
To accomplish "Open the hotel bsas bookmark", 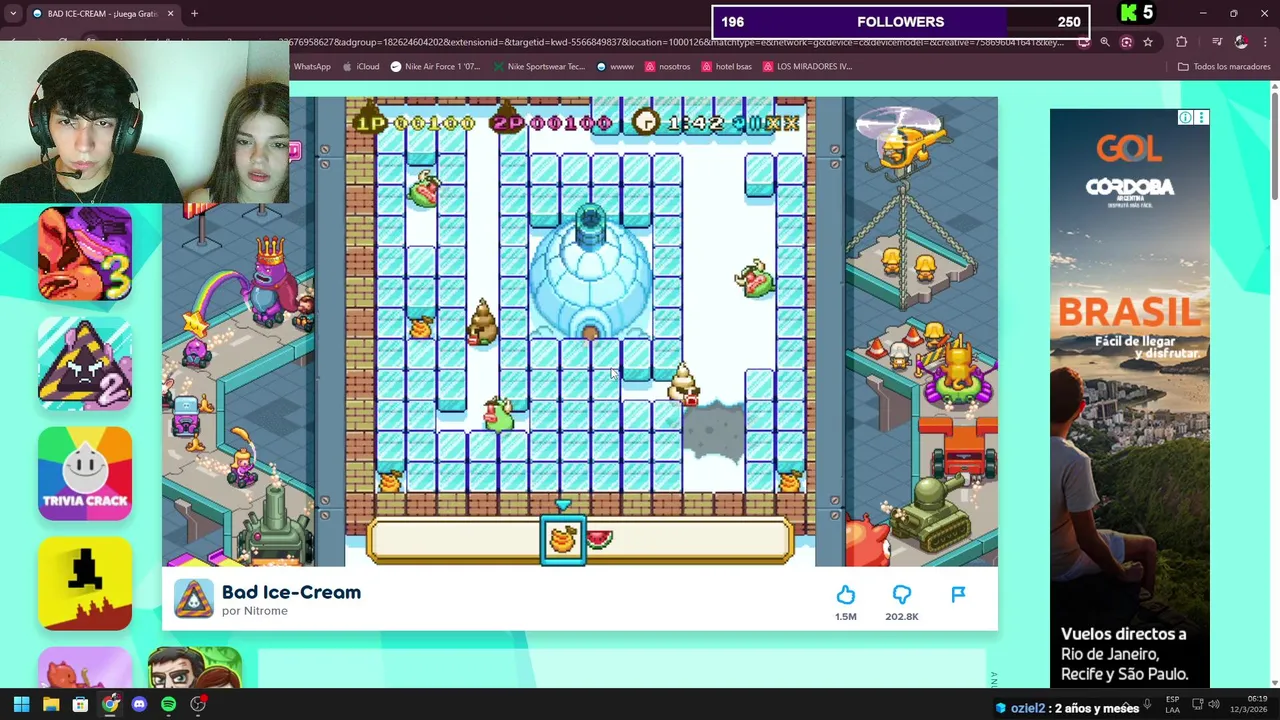I will [727, 67].
